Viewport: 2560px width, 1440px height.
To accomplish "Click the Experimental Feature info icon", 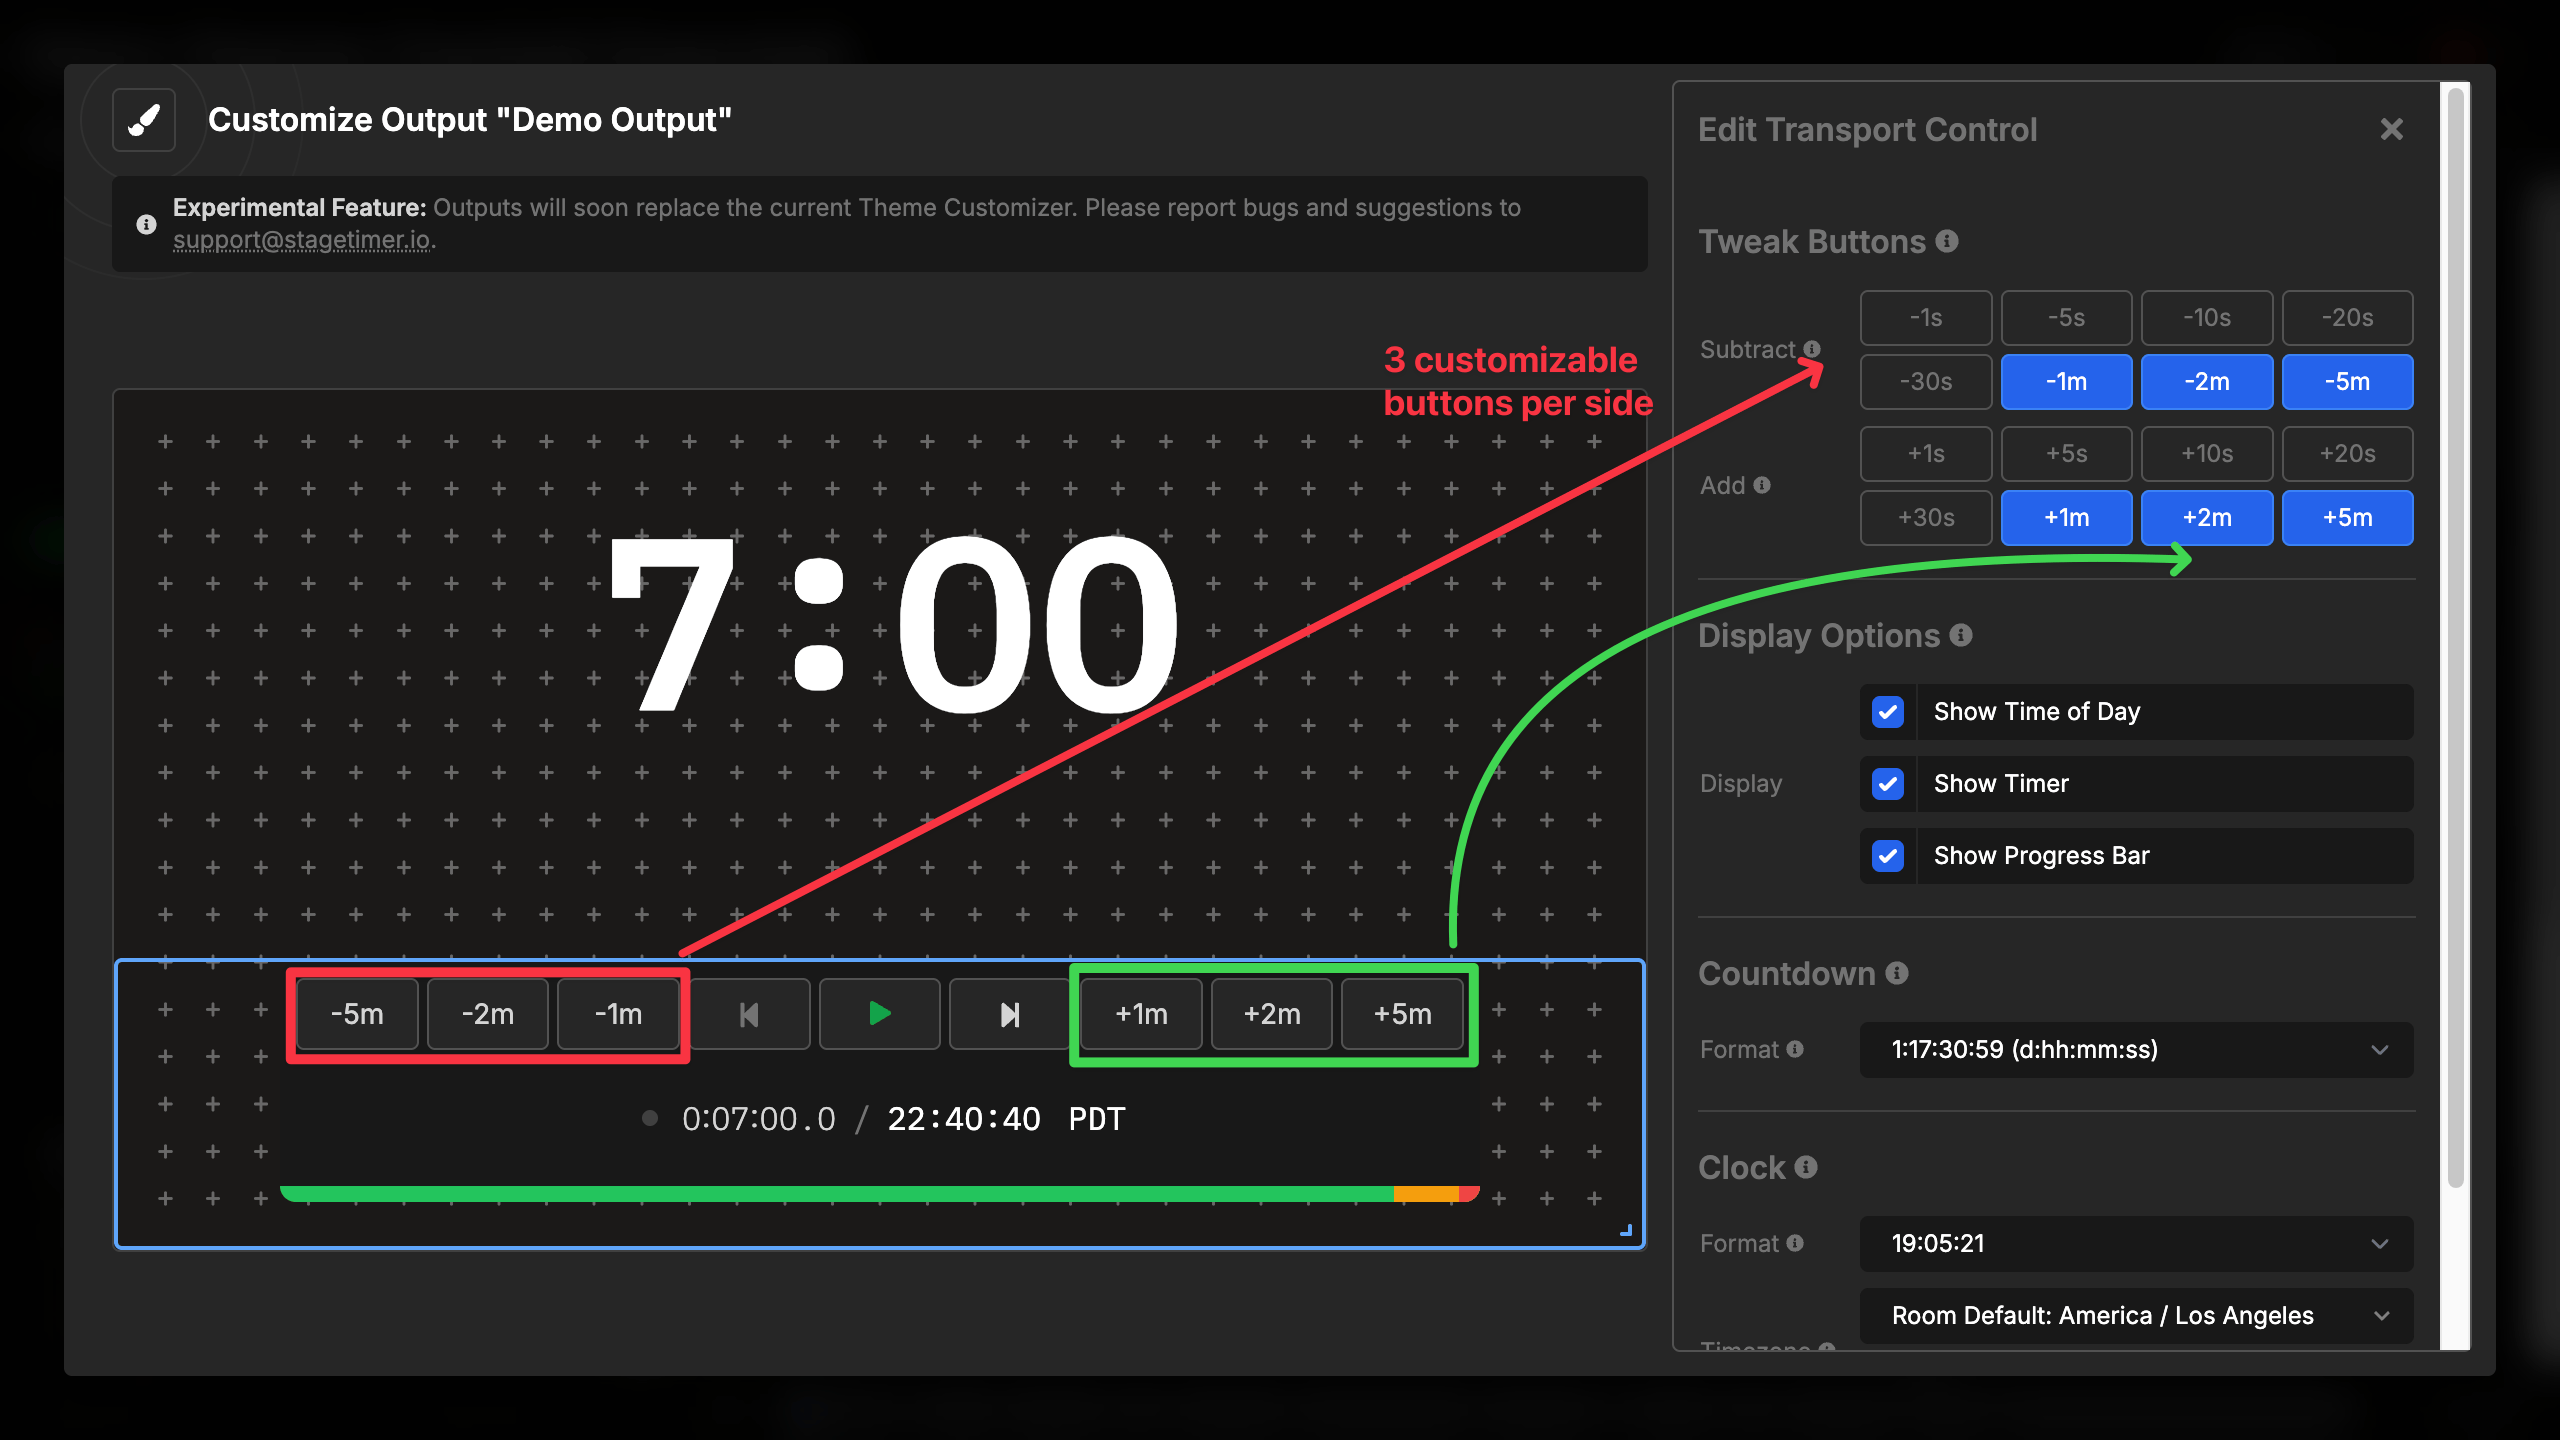I will click(146, 224).
